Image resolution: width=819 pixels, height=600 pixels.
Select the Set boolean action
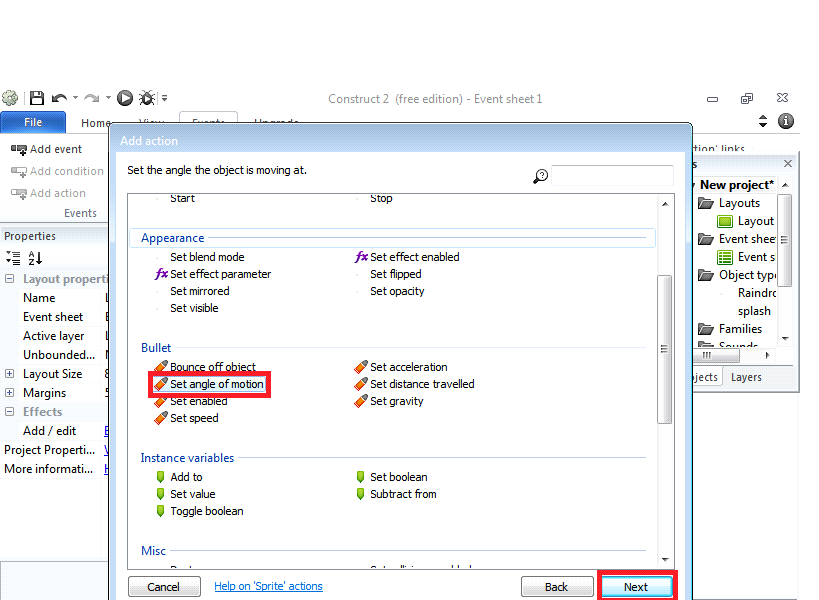tap(391, 477)
